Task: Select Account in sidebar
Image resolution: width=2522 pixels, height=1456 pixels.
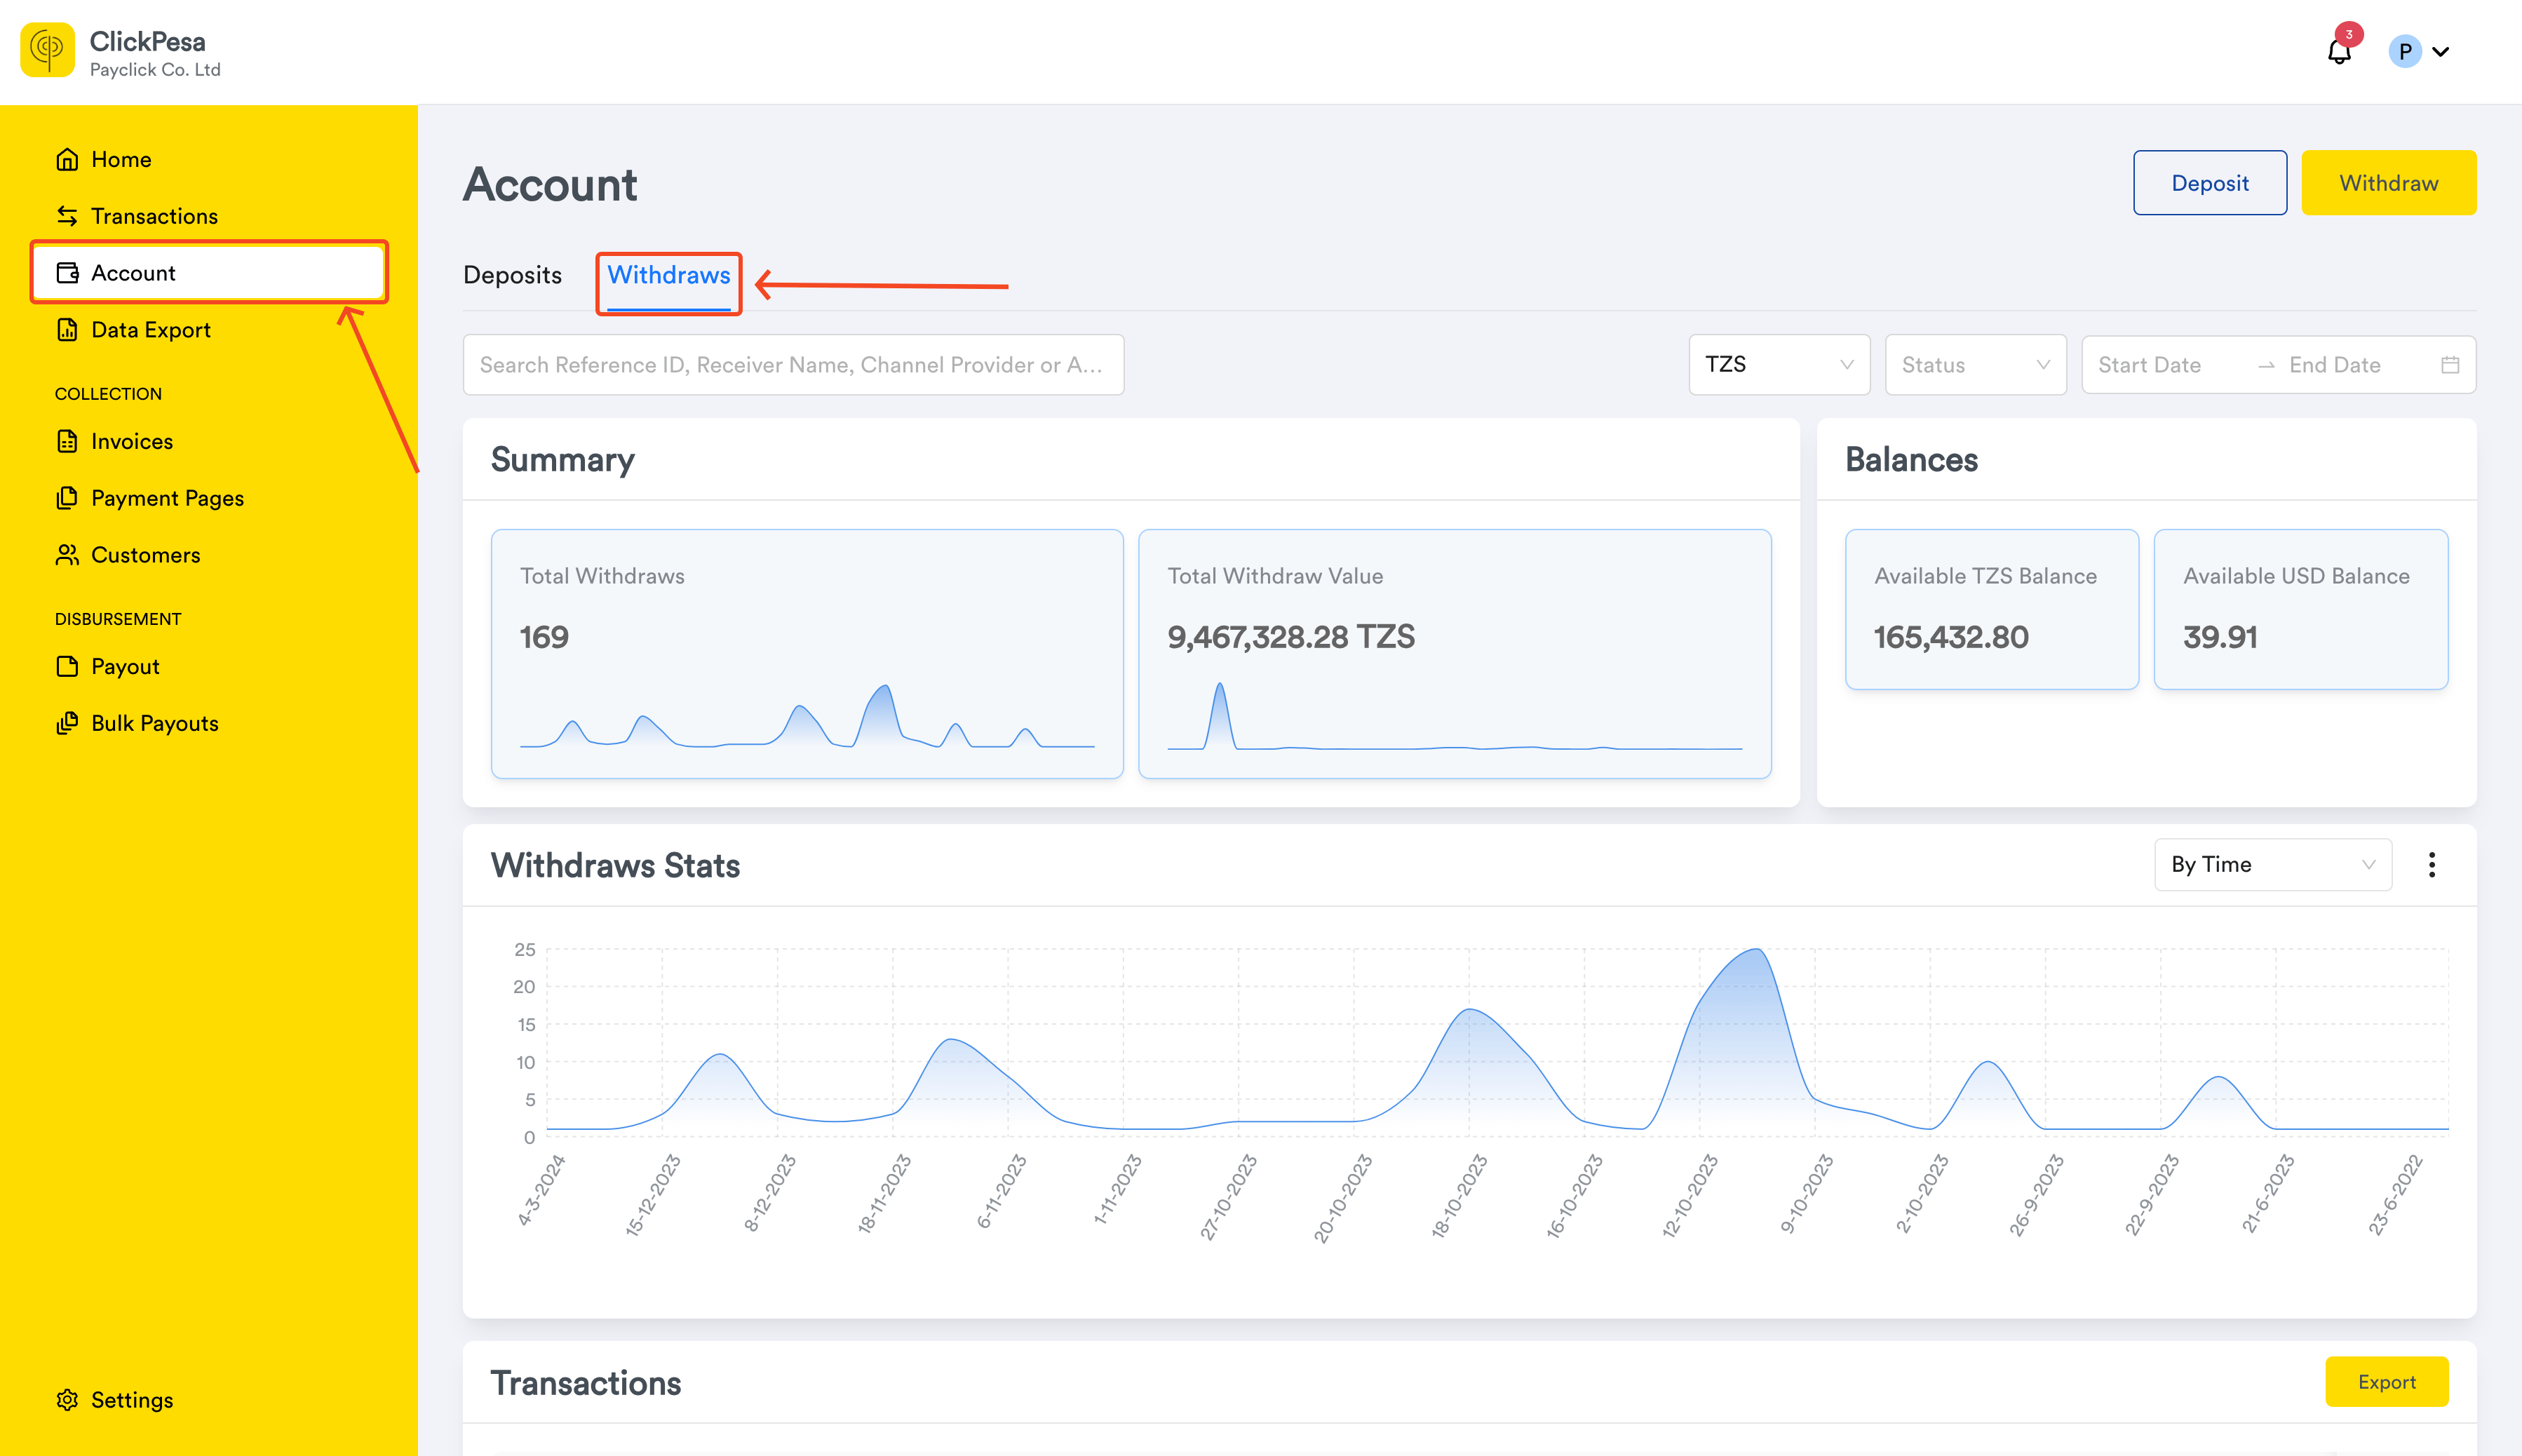Action: [x=209, y=273]
